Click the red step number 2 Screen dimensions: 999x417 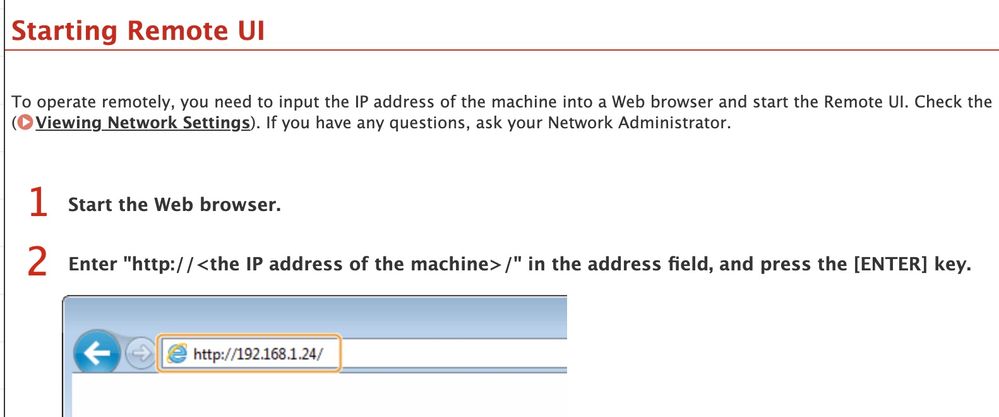37,262
